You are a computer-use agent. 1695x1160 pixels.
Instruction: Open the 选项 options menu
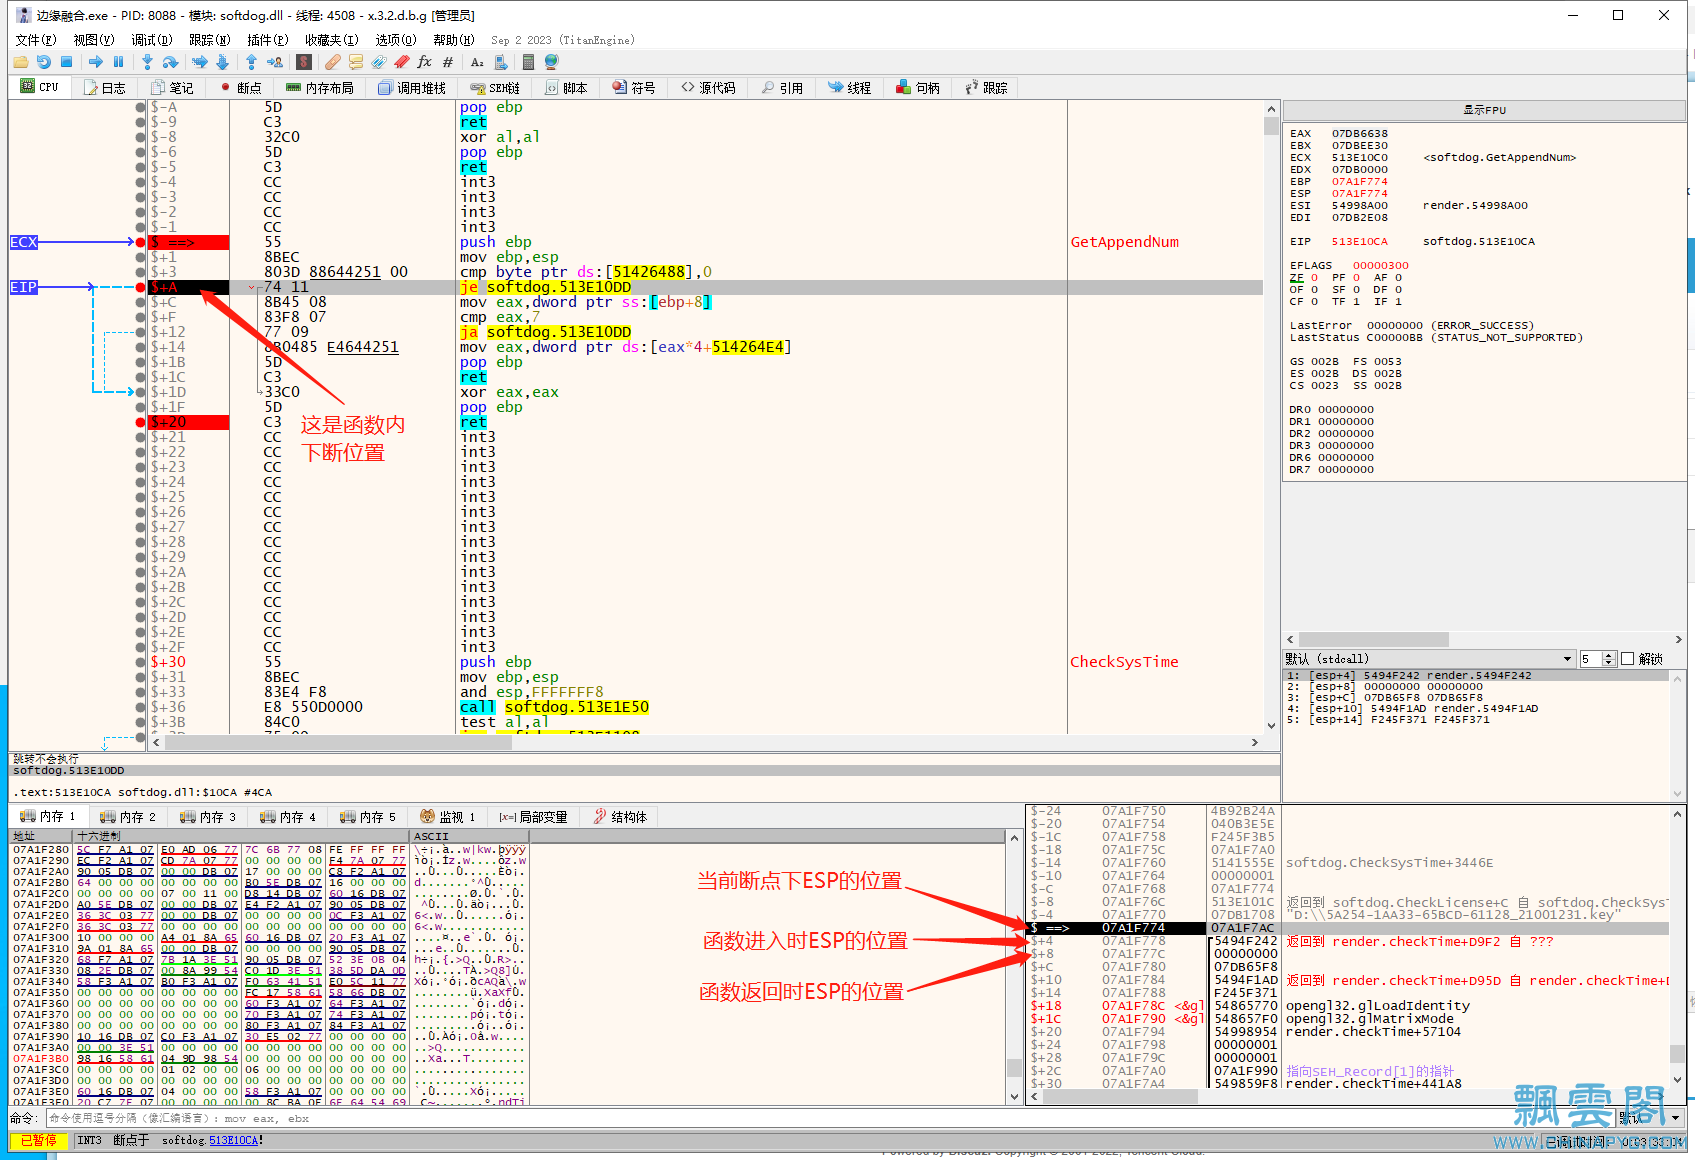[396, 40]
